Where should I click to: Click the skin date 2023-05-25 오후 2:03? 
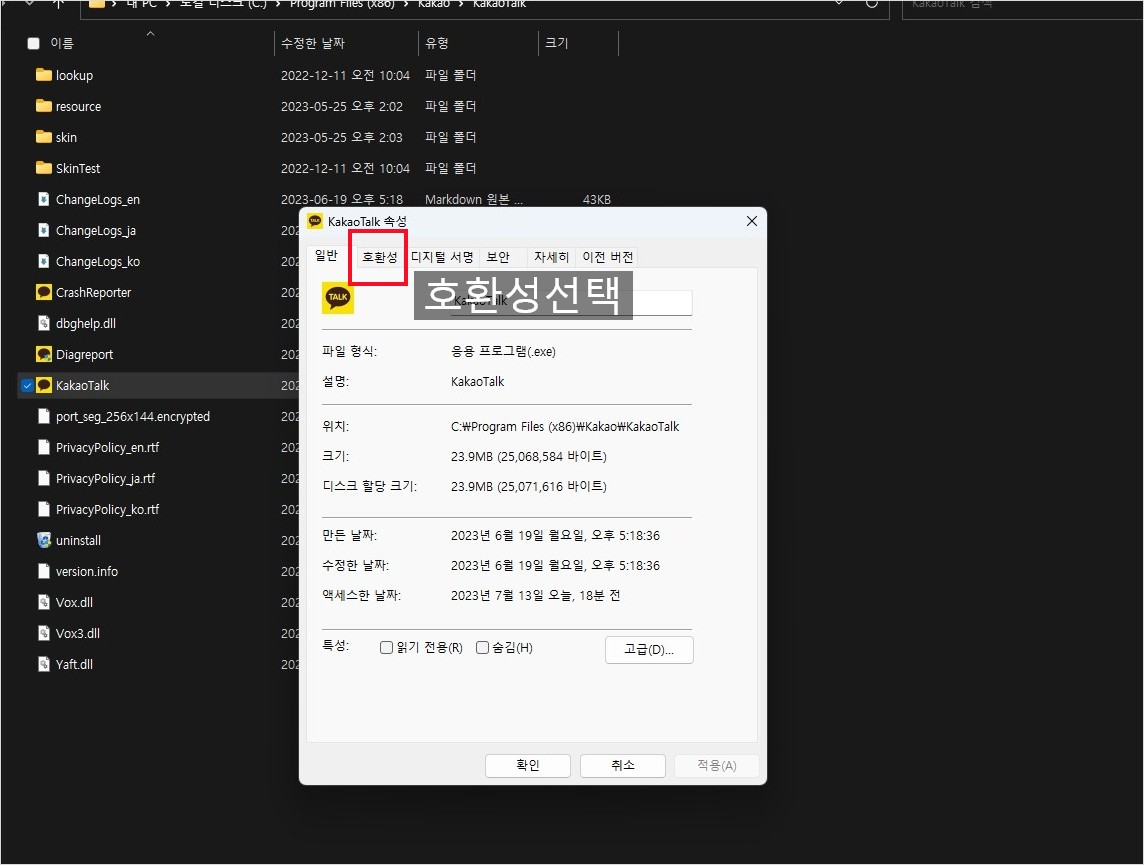pos(341,137)
